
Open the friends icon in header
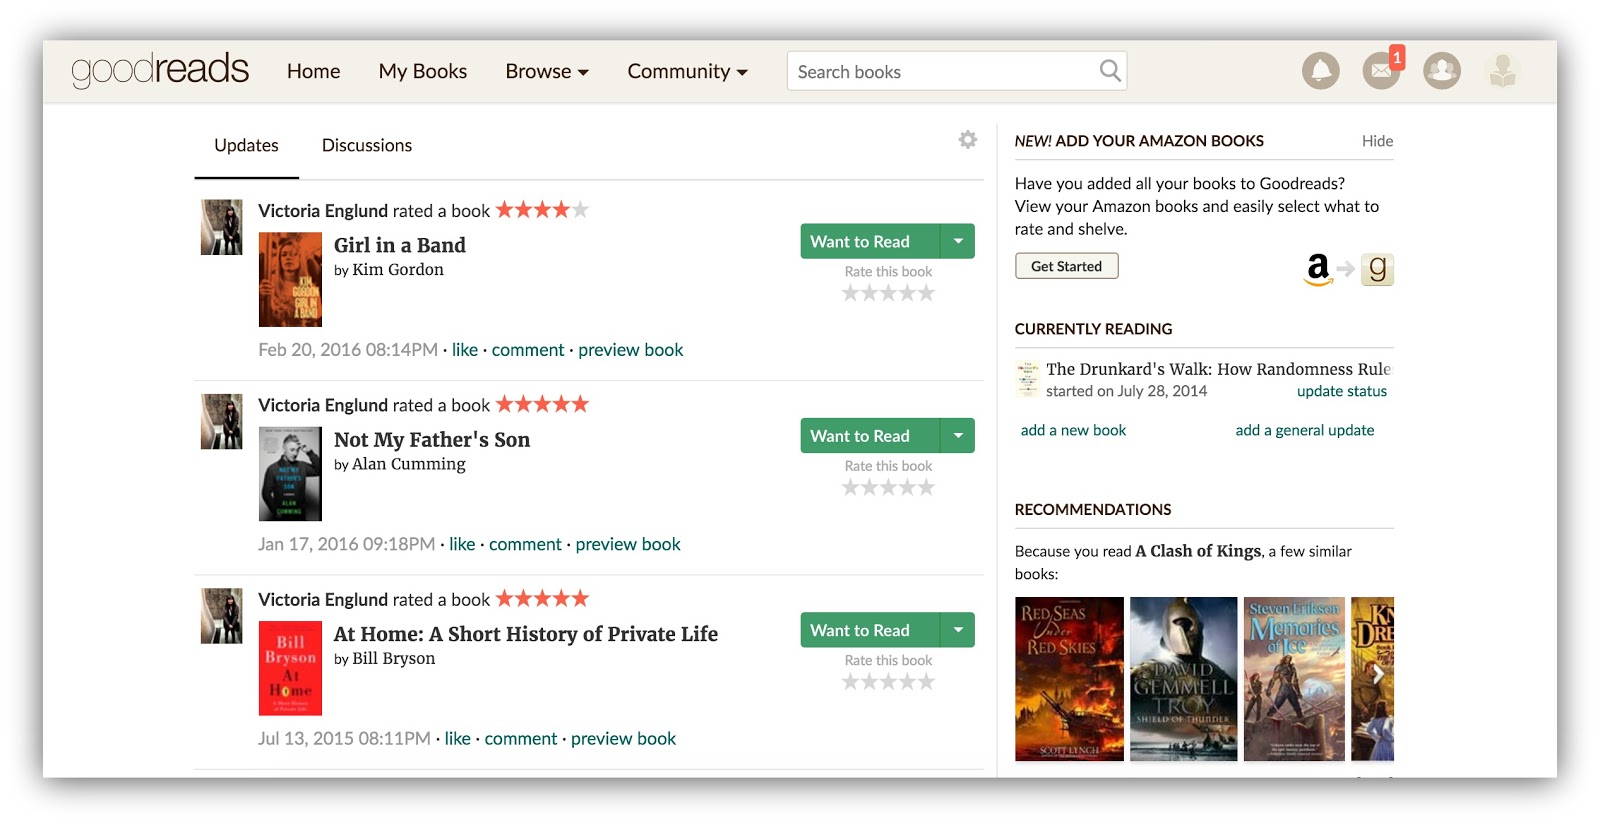coord(1442,71)
